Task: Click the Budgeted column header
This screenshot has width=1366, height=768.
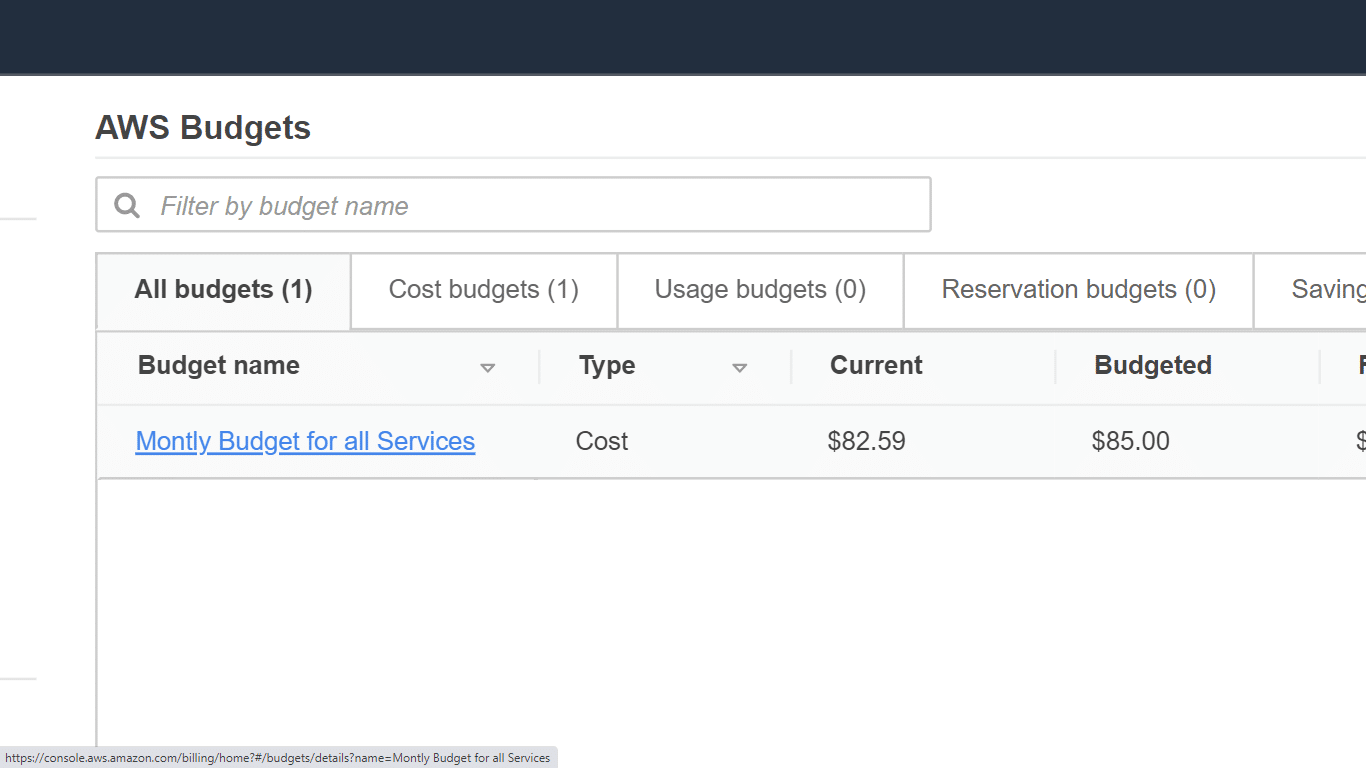Action: (x=1153, y=365)
